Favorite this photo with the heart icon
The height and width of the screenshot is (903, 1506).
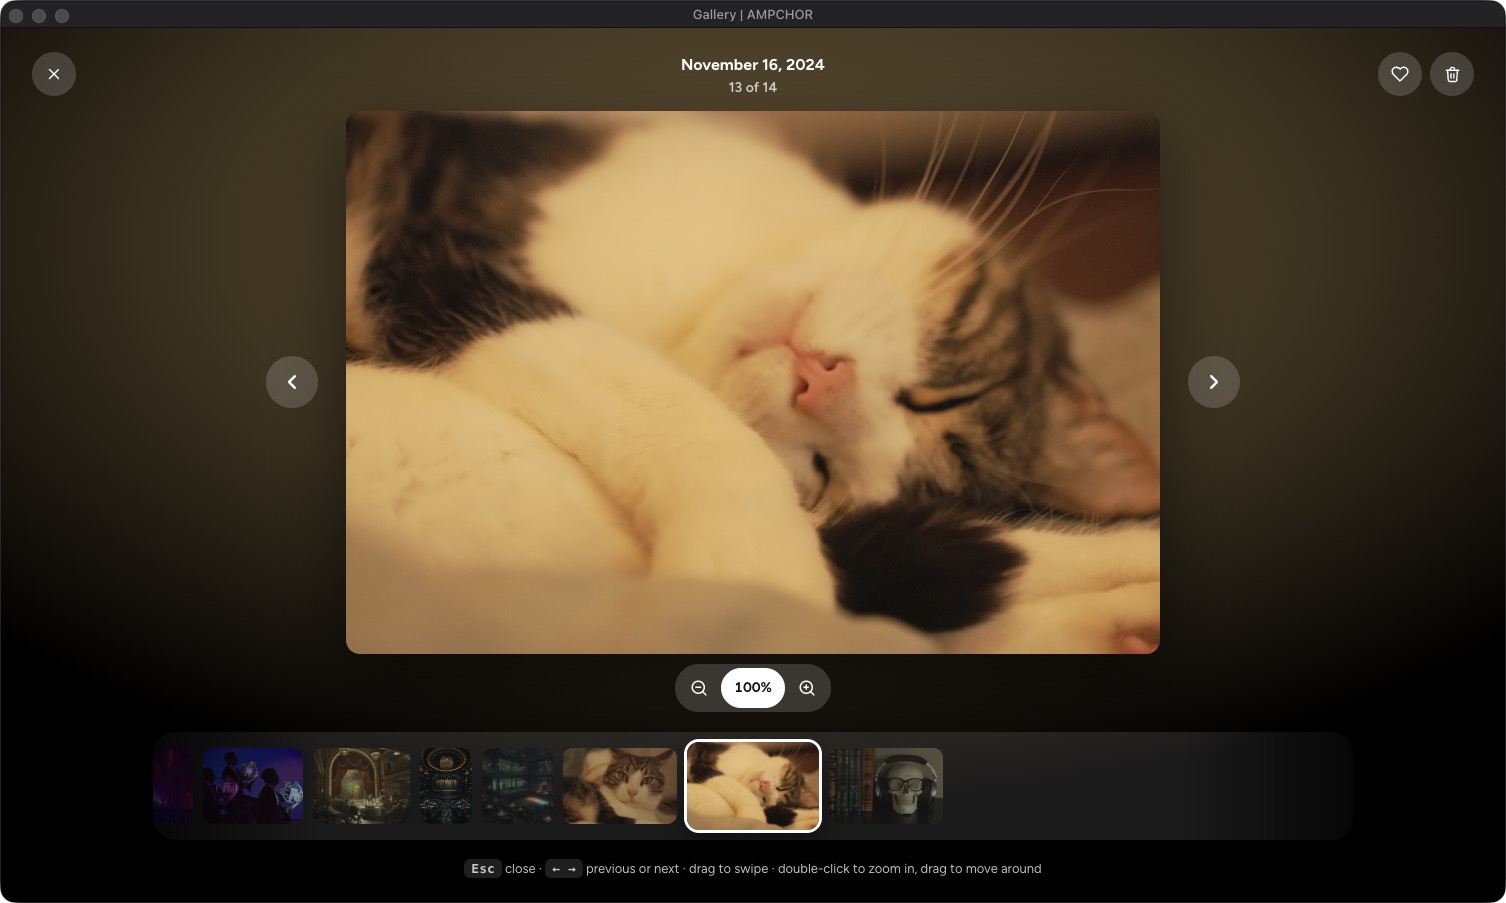pyautogui.click(x=1400, y=74)
